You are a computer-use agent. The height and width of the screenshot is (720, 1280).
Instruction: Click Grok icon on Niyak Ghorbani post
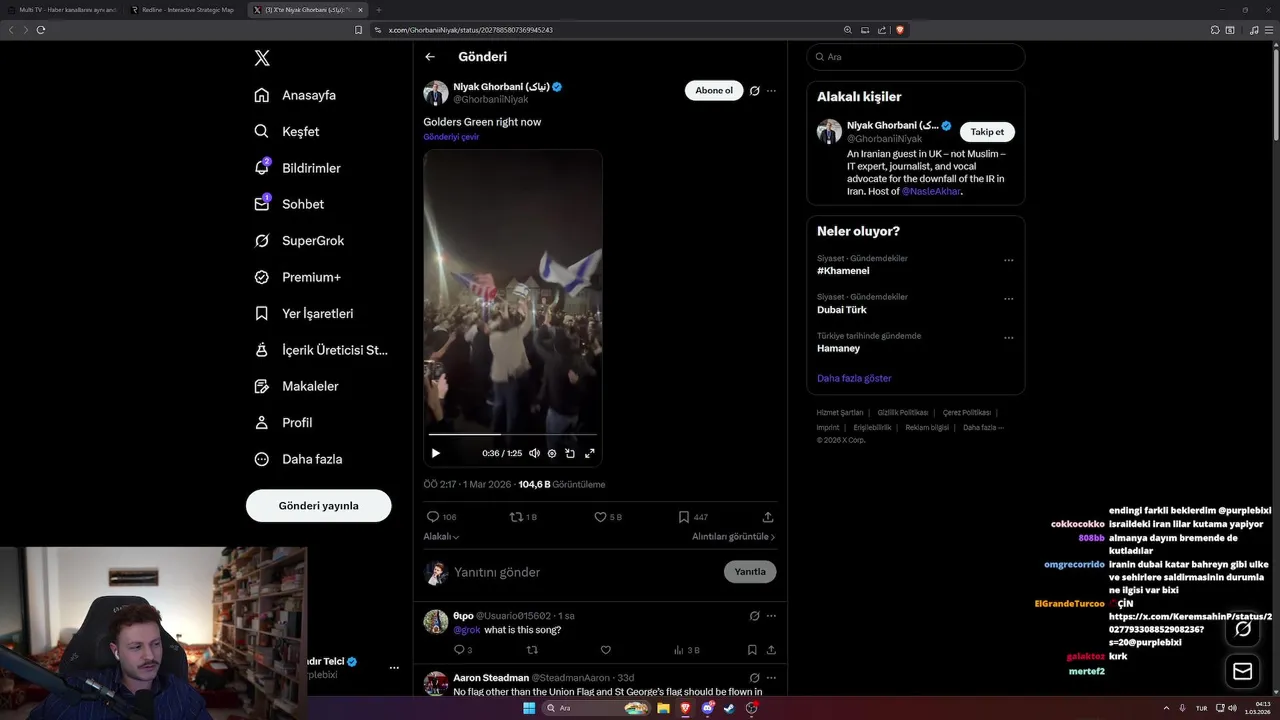coord(755,91)
